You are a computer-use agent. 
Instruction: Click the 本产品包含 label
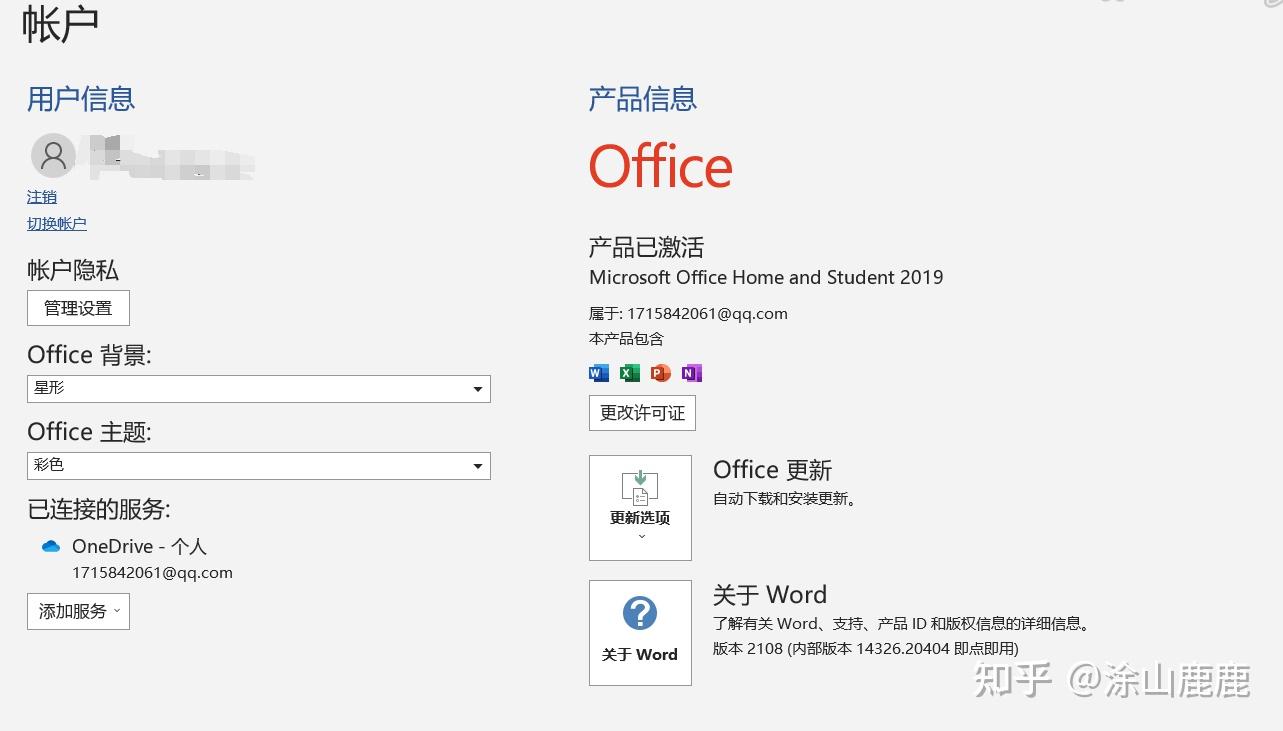click(x=626, y=339)
